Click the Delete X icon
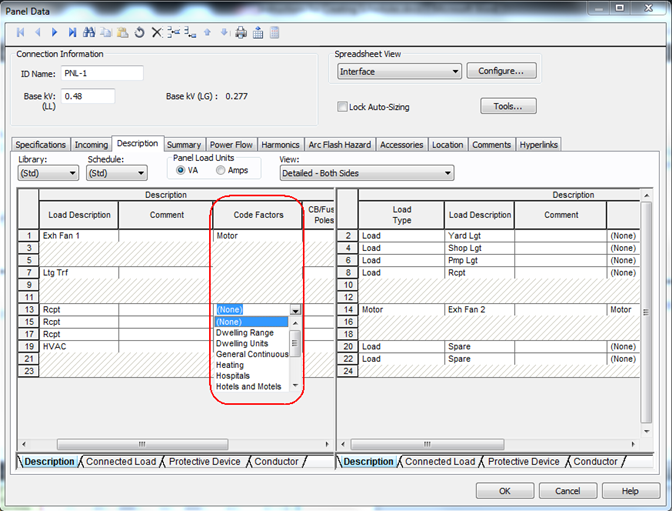Screen dimensions: 672x511 156,32
